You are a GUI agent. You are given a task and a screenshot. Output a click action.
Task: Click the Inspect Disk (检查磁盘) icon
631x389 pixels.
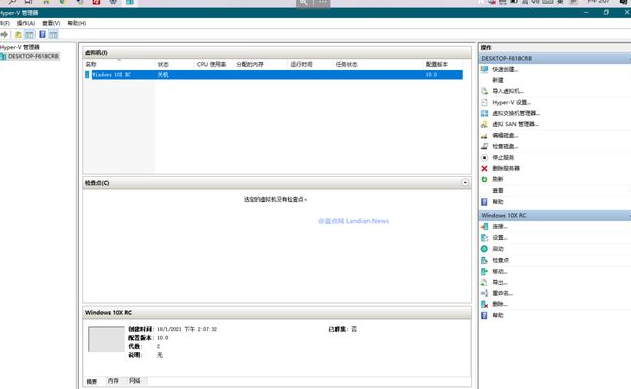(485, 146)
